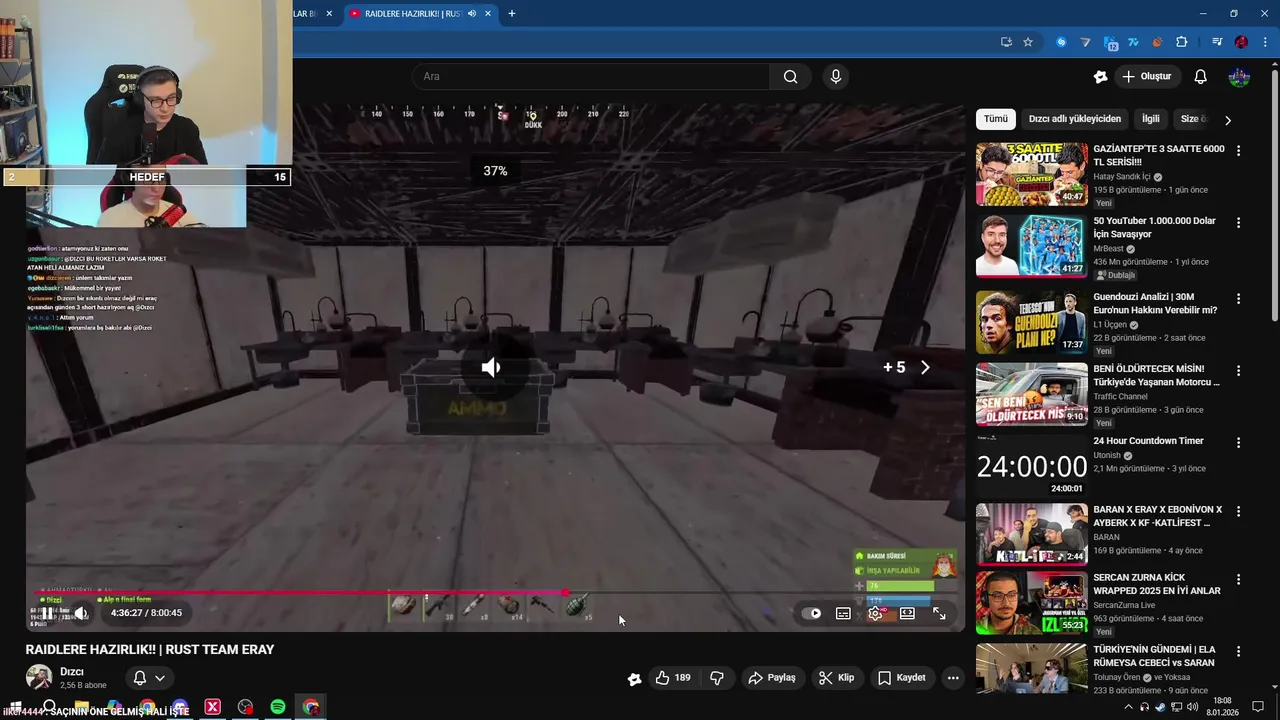Open the Shazam browser extension

coord(1061,42)
